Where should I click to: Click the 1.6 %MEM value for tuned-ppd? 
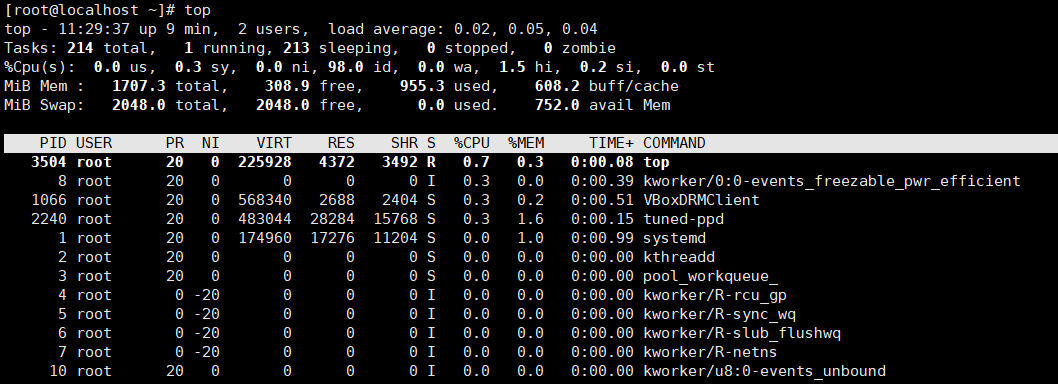click(530, 219)
